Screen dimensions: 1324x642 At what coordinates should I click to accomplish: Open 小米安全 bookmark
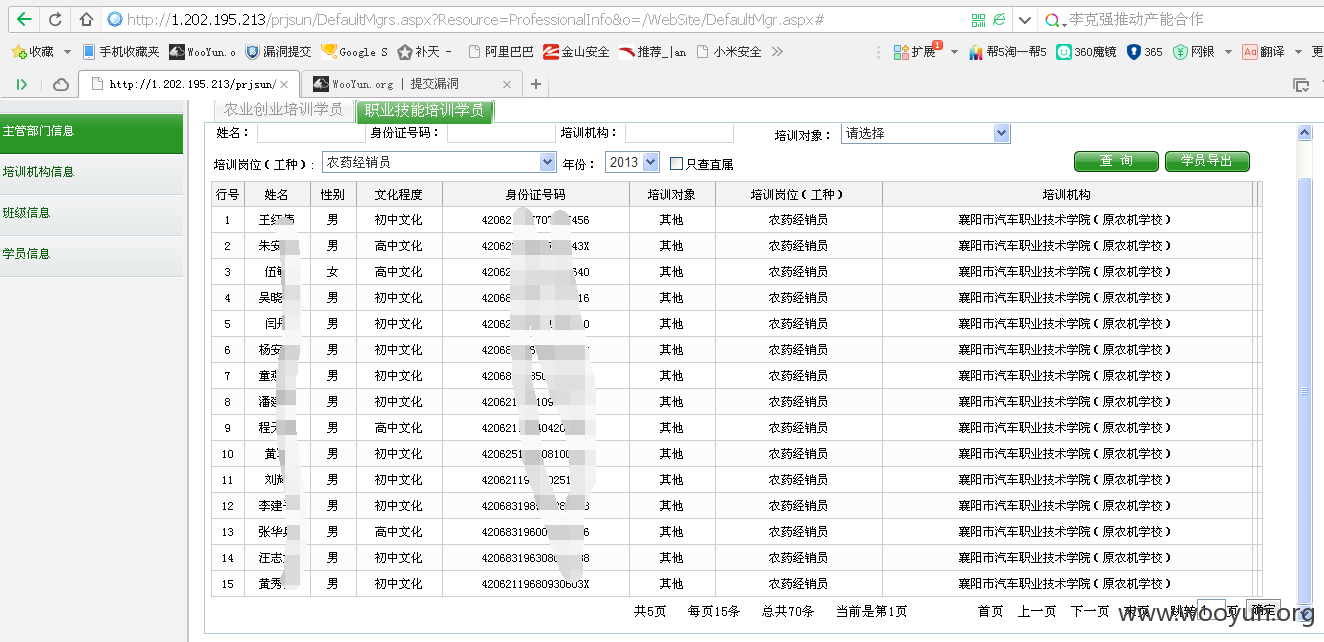pyautogui.click(x=728, y=51)
